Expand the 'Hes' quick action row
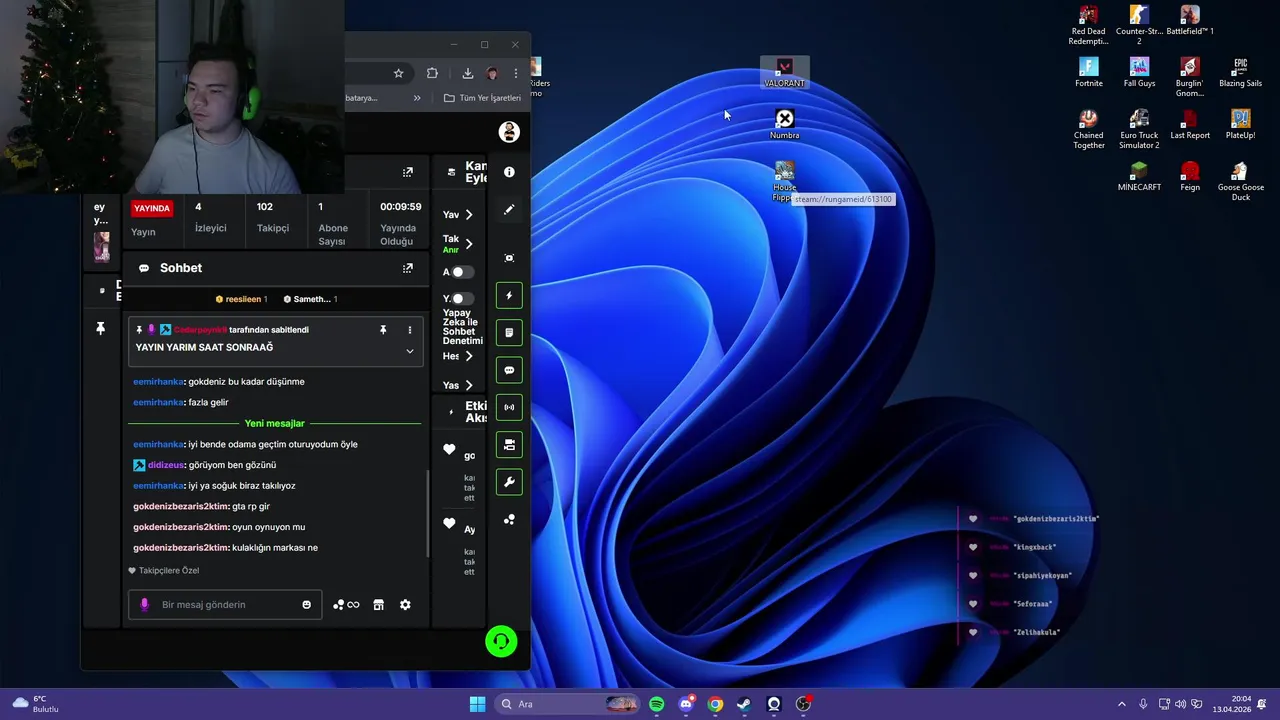This screenshot has width=1280, height=720. point(458,356)
